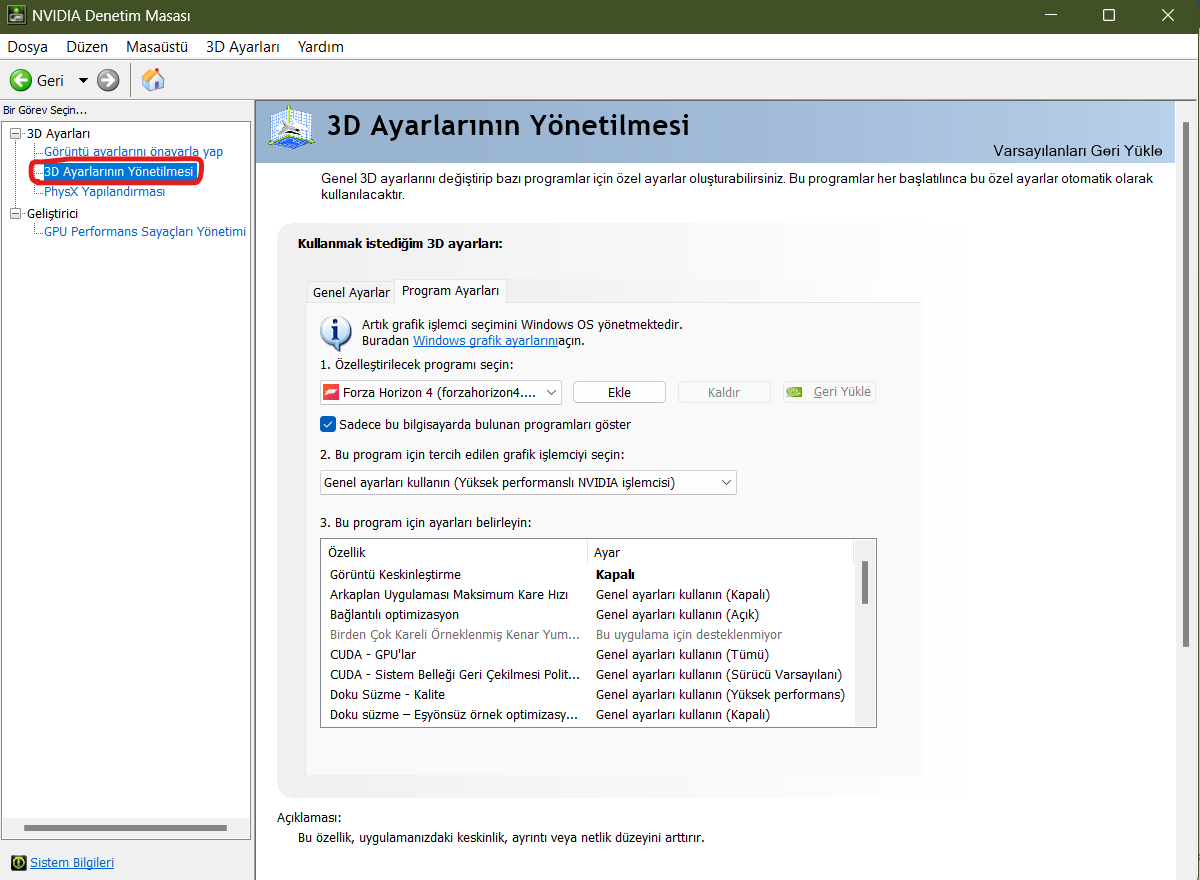Image resolution: width=1200 pixels, height=880 pixels.
Task: Click 'Genel ayarları kullanın (Sürücü Varsayılanı)' value
Action: [719, 675]
